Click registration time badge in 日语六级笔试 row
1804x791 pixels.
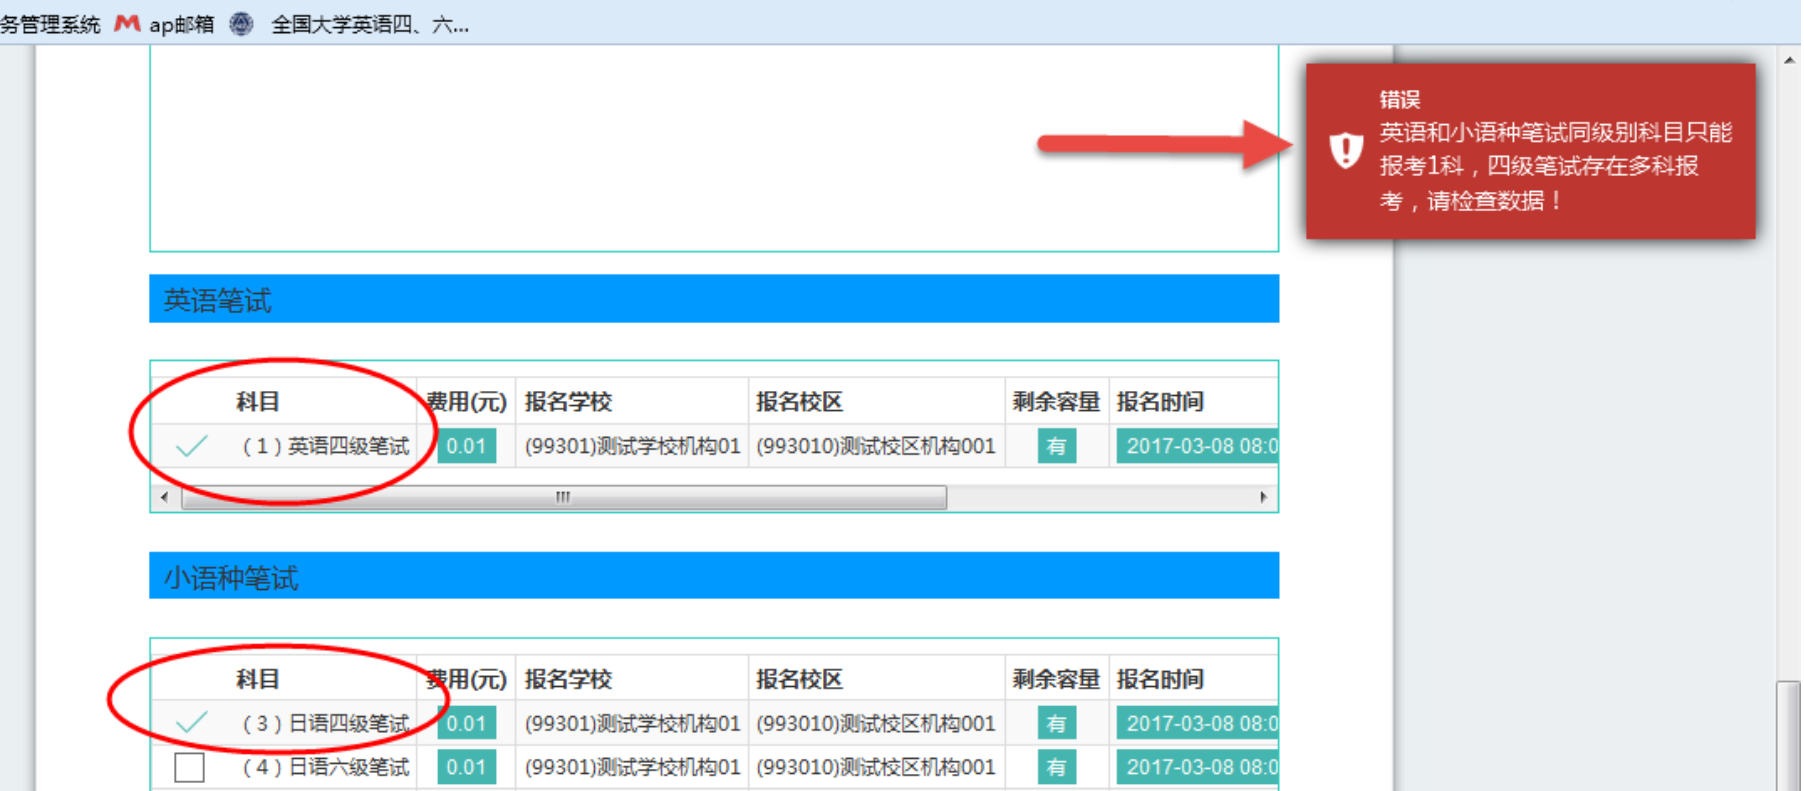click(1197, 767)
